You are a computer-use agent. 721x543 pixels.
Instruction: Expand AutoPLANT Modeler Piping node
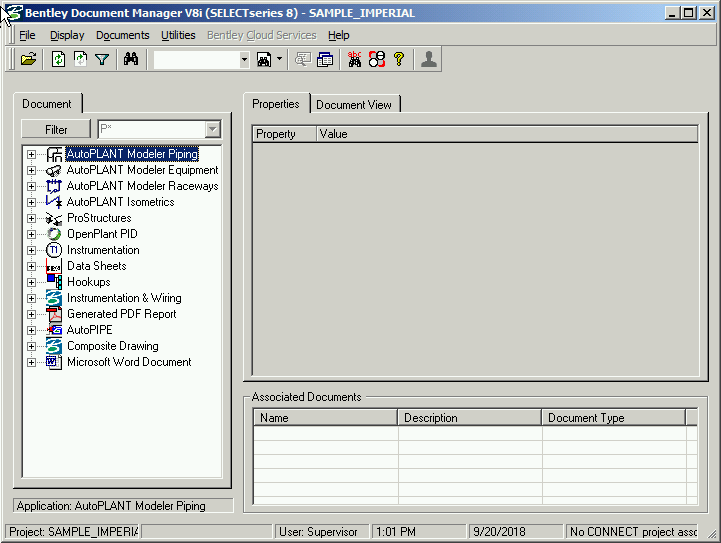pyautogui.click(x=31, y=154)
